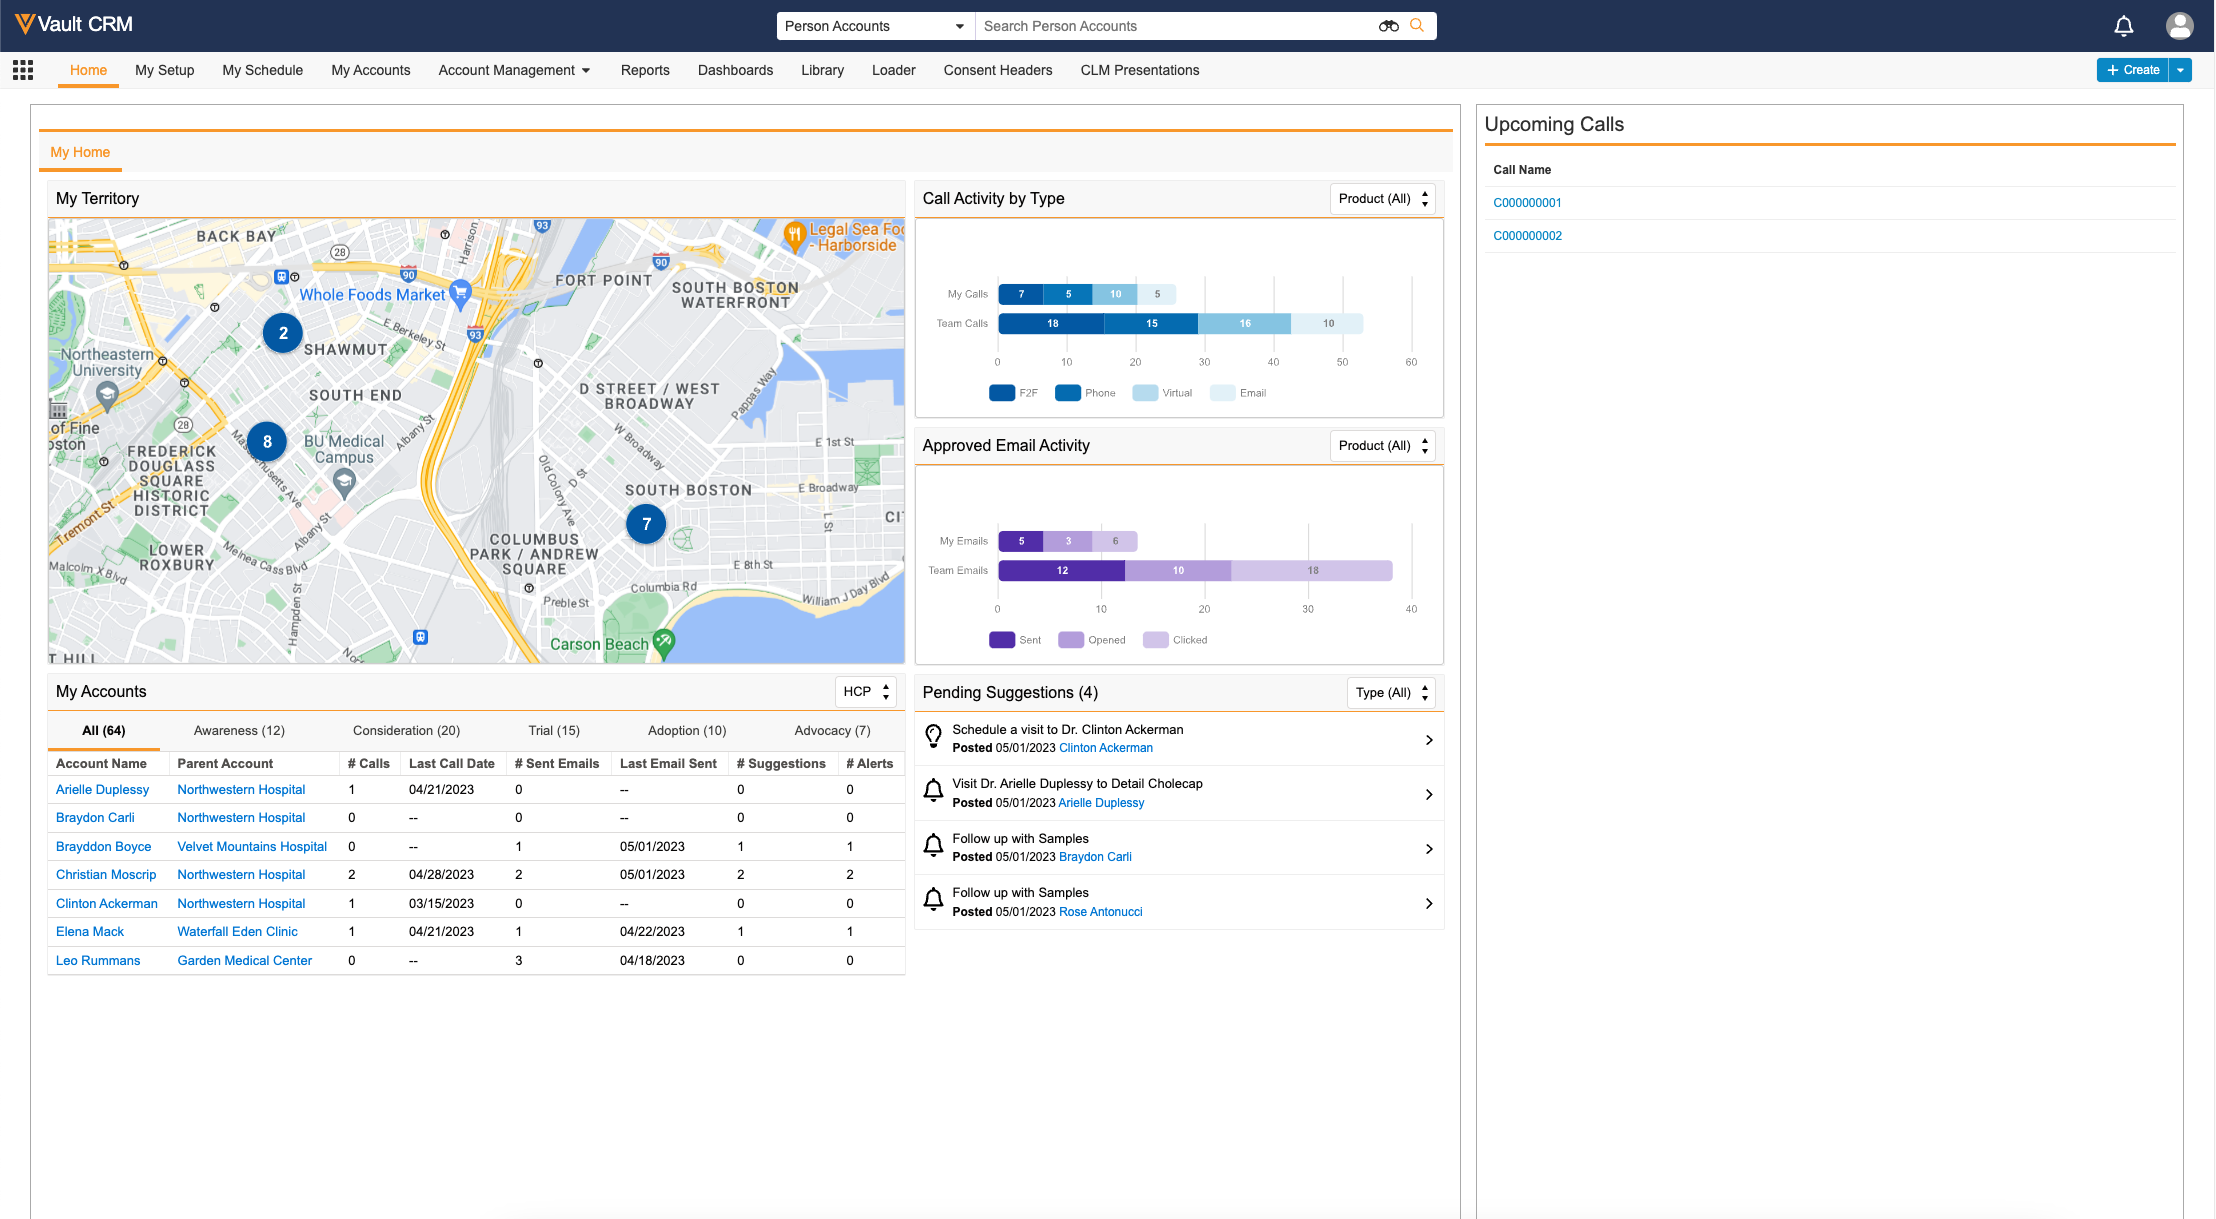The width and height of the screenshot is (2216, 1219).
Task: Click the notifications bell in header
Action: coord(2124,26)
